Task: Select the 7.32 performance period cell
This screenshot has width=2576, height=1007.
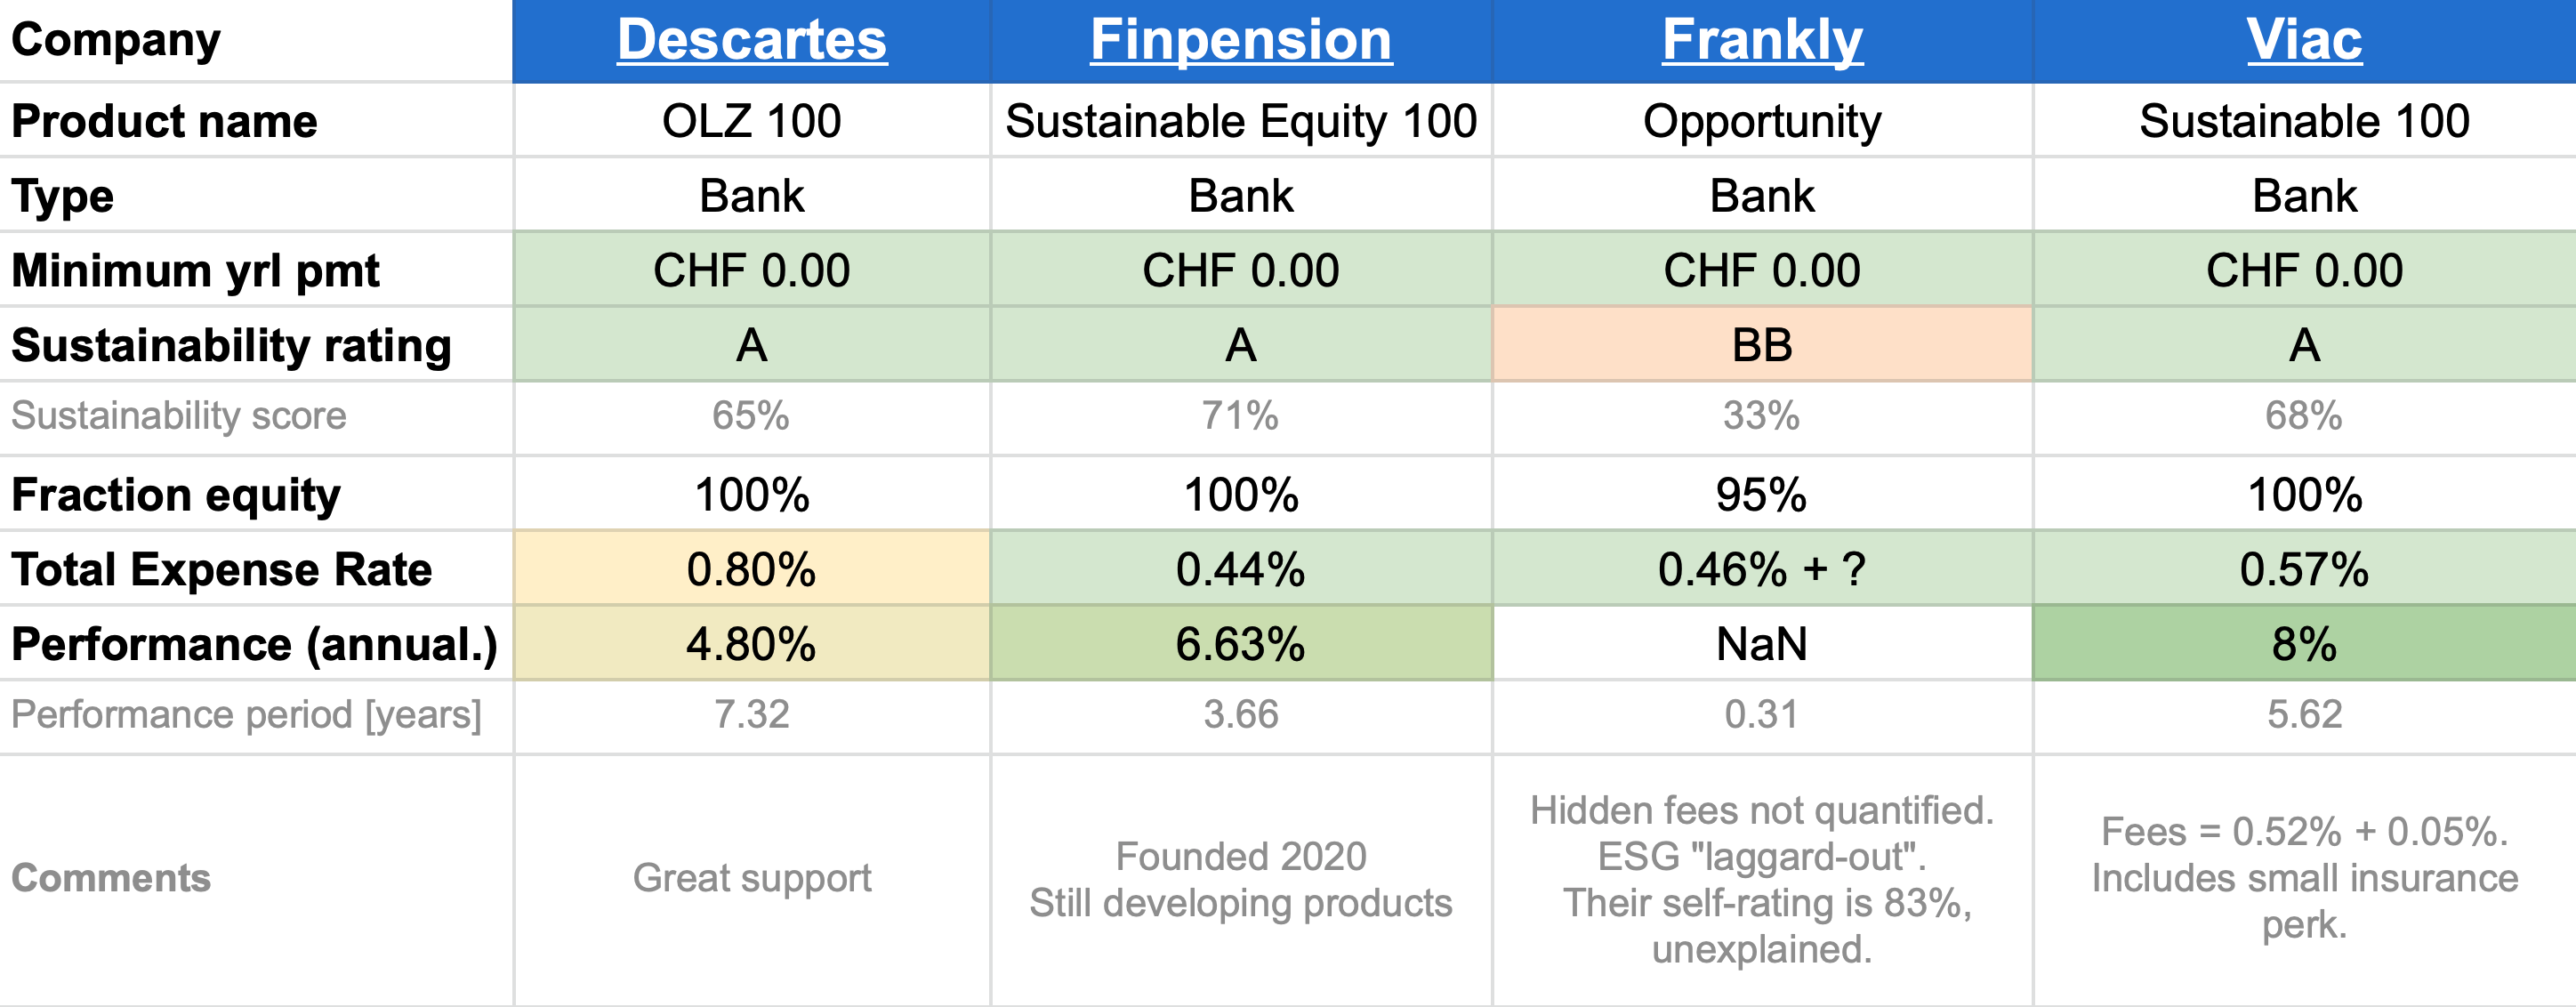Action: tap(751, 715)
